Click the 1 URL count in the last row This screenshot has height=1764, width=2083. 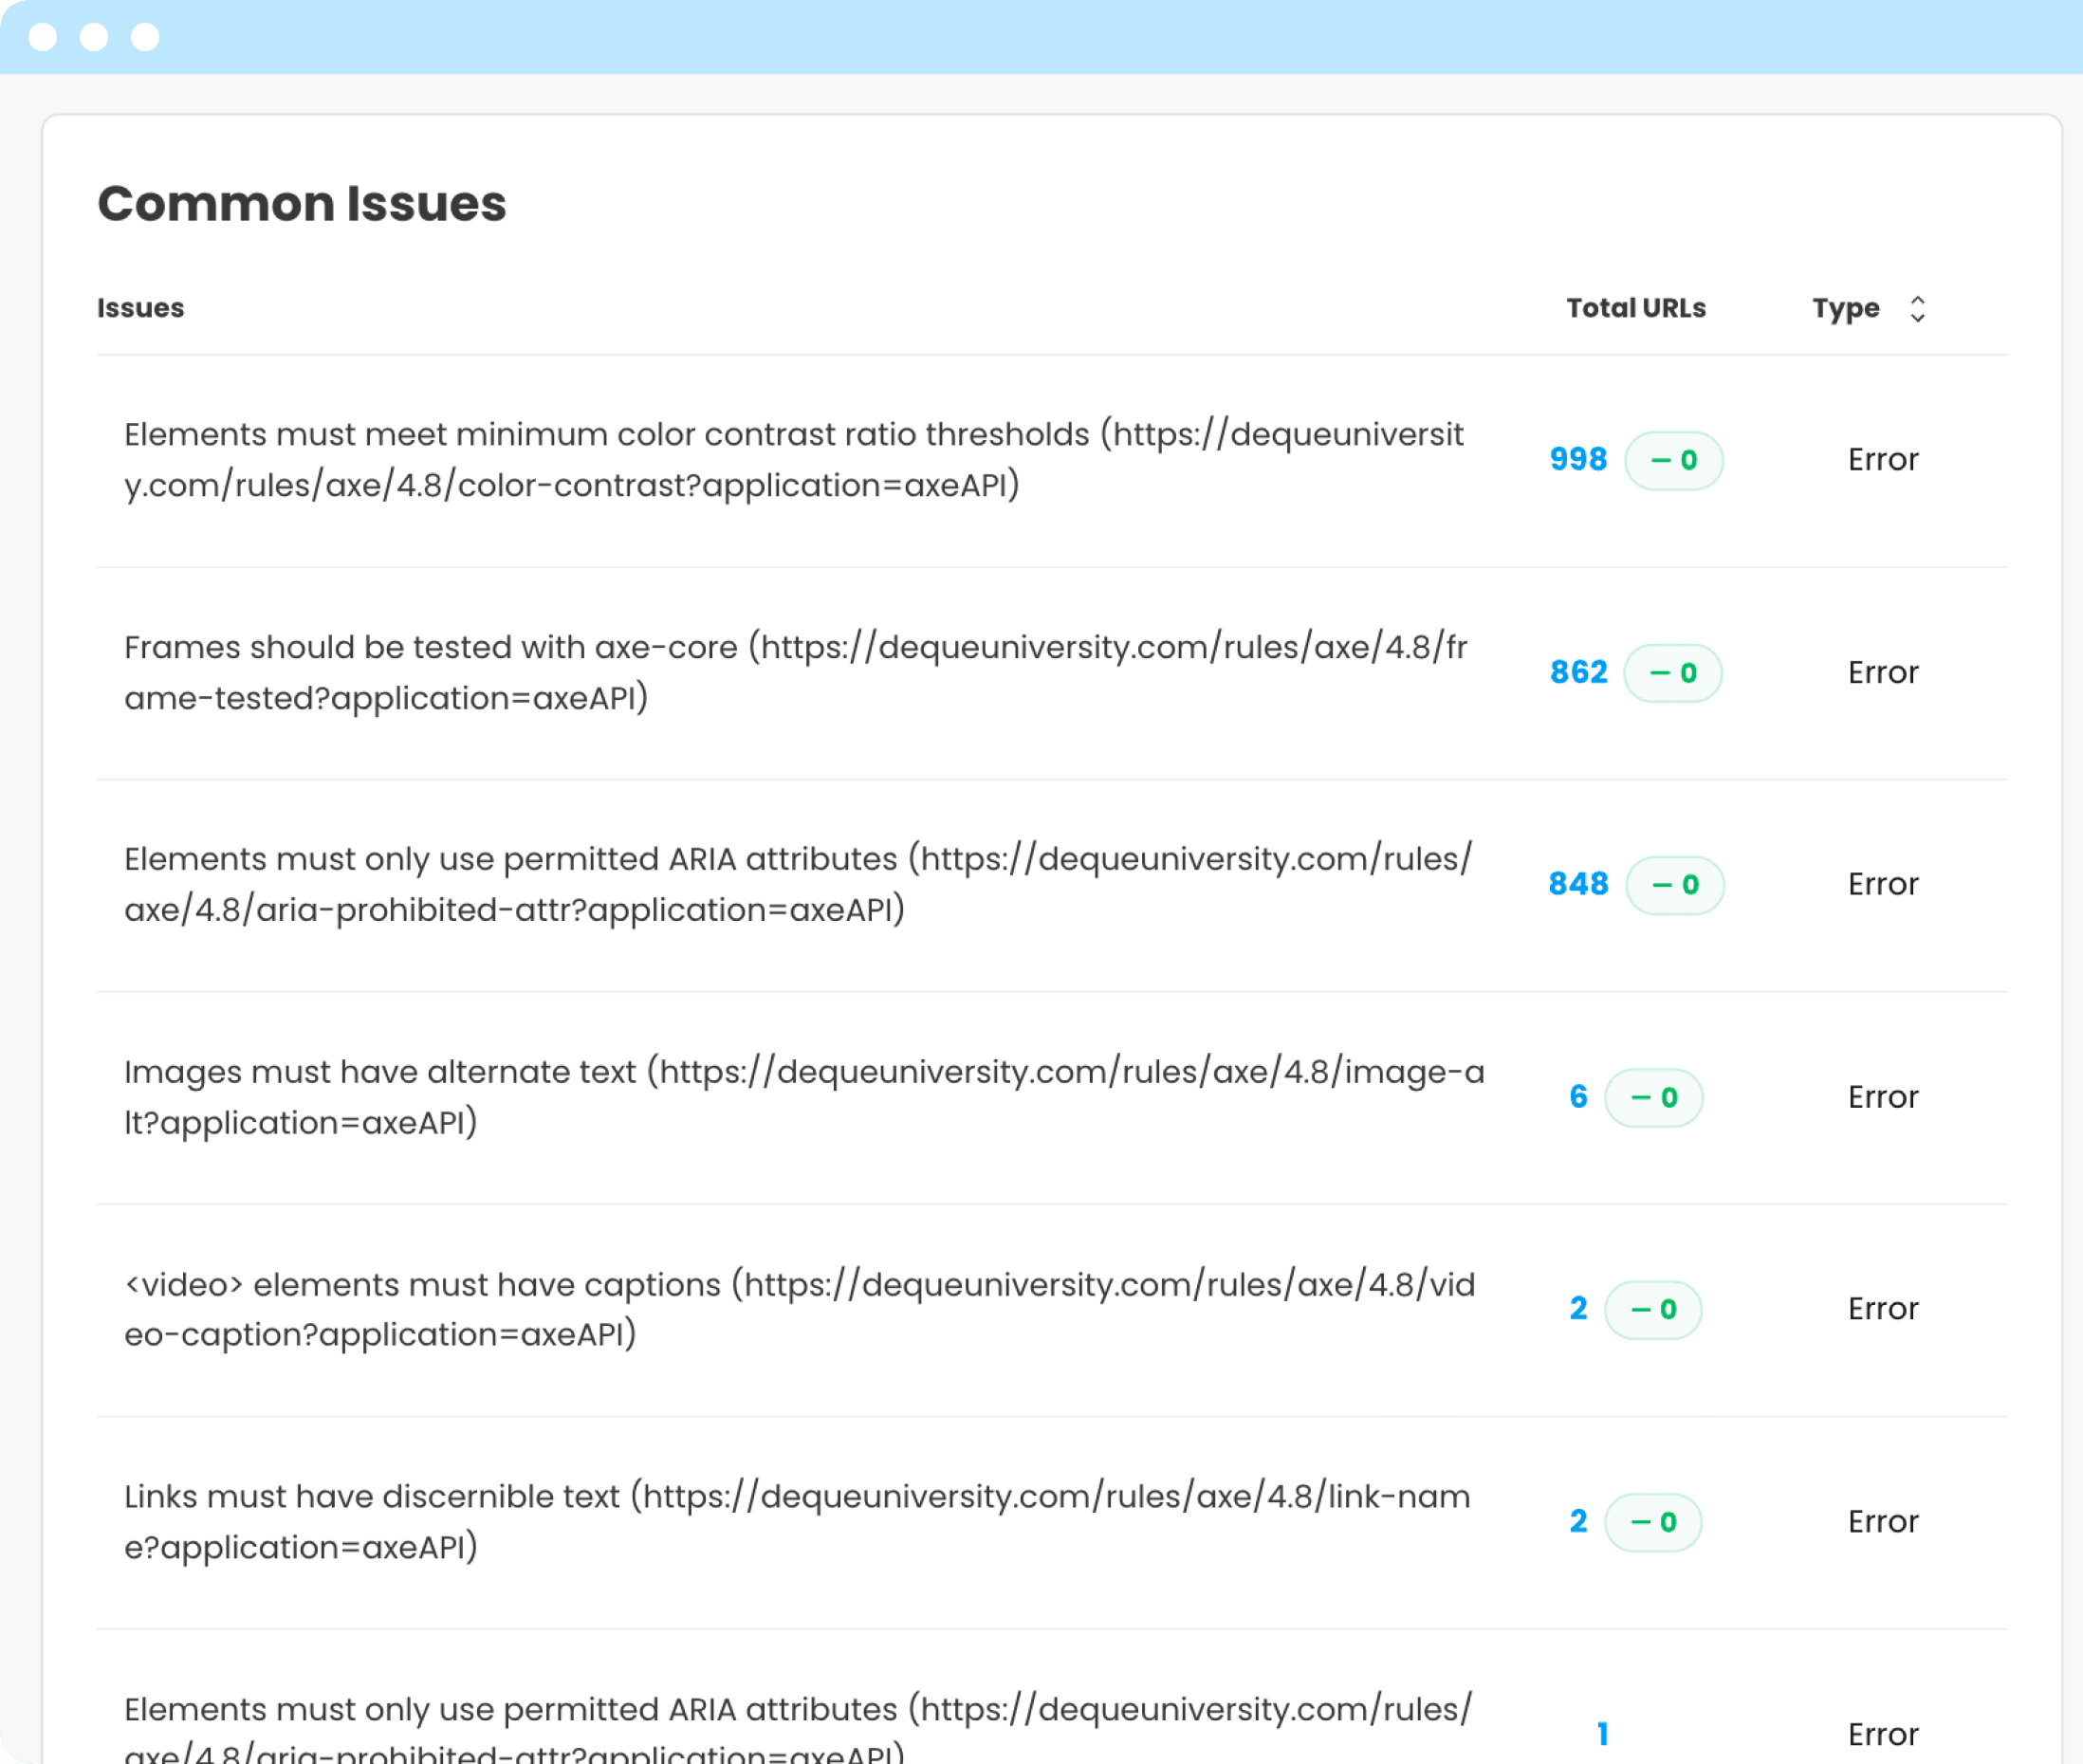coord(1602,1734)
